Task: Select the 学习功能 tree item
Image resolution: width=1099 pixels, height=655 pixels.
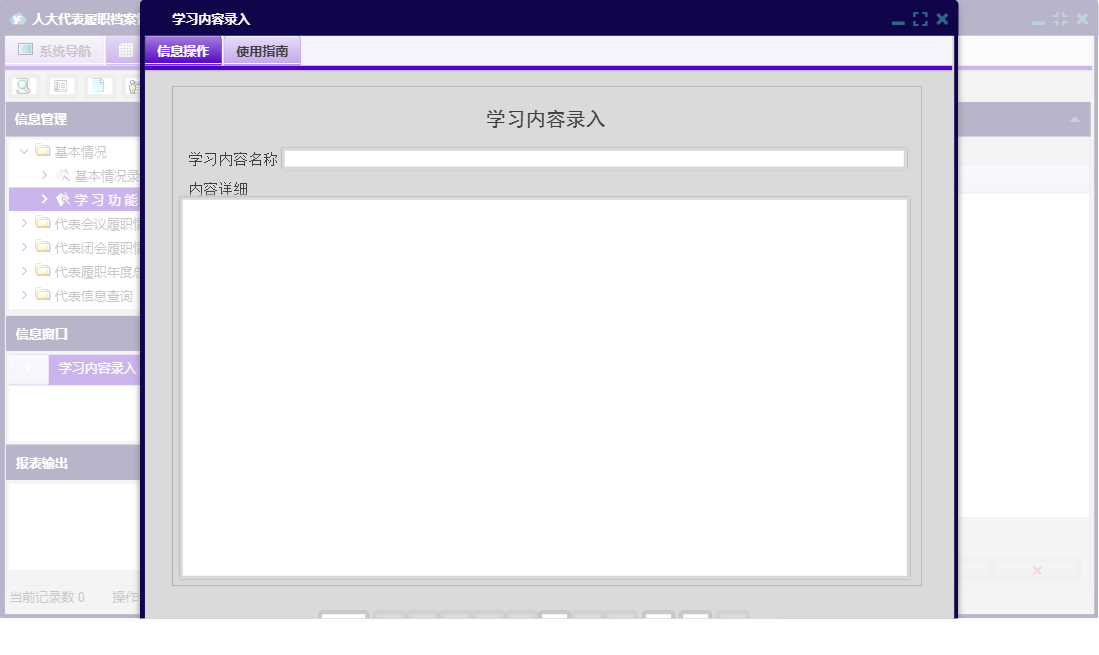Action: pyautogui.click(x=75, y=200)
